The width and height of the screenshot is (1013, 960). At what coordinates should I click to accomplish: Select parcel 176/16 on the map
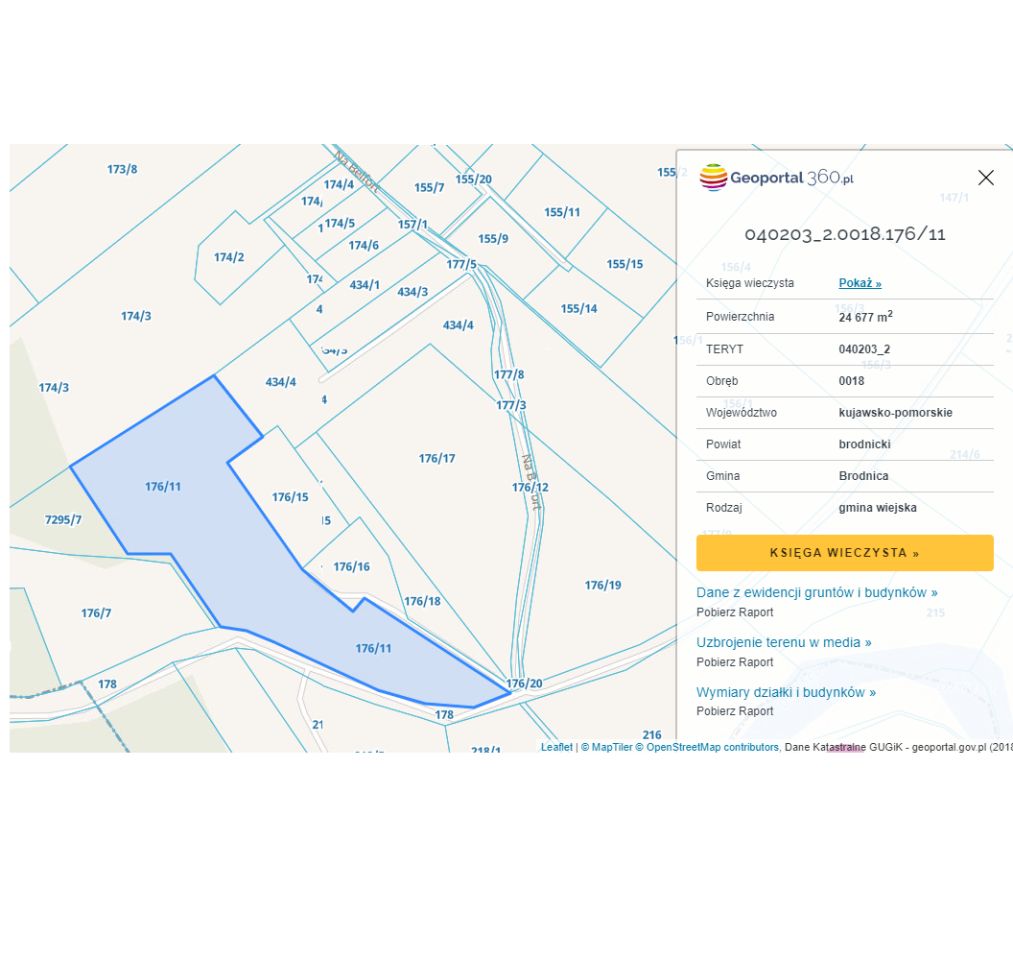pyautogui.click(x=351, y=567)
